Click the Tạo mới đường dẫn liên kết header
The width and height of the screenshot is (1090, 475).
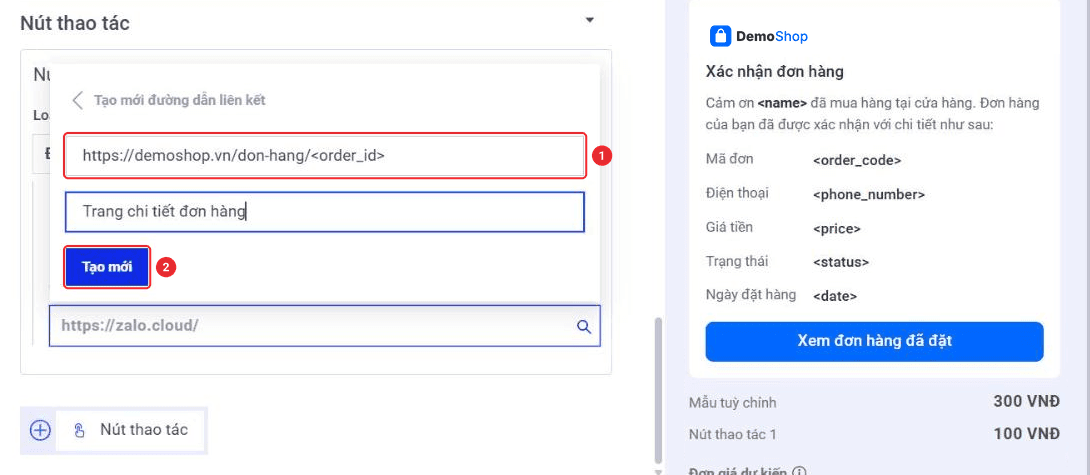tap(179, 100)
